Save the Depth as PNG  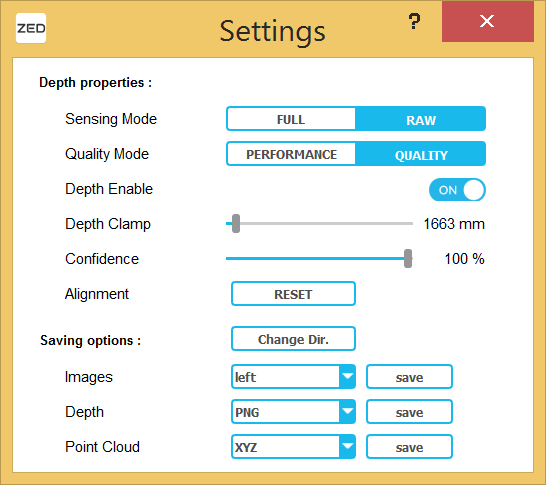click(409, 412)
